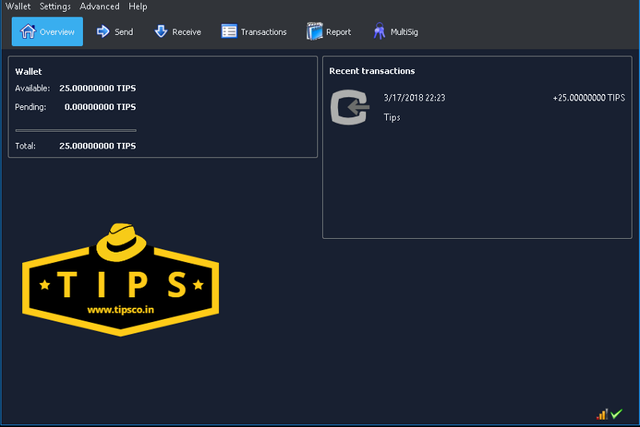The image size is (640, 427).
Task: Click the www.tipsco.in address on the logo
Action: [121, 310]
